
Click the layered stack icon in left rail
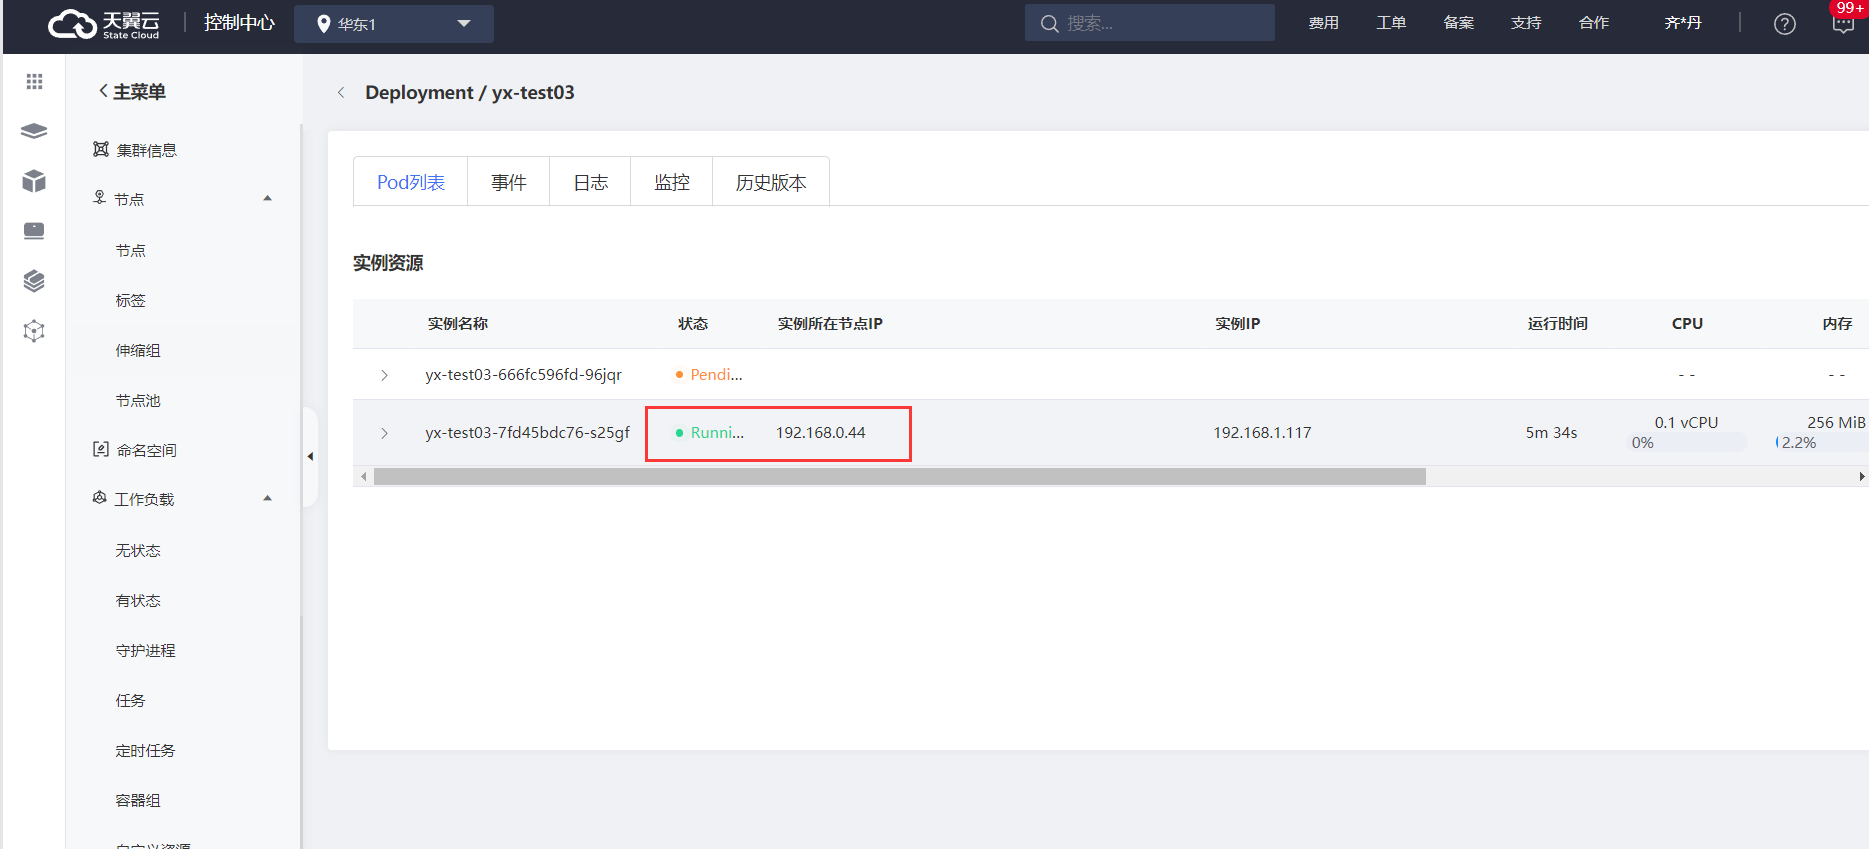pyautogui.click(x=34, y=281)
